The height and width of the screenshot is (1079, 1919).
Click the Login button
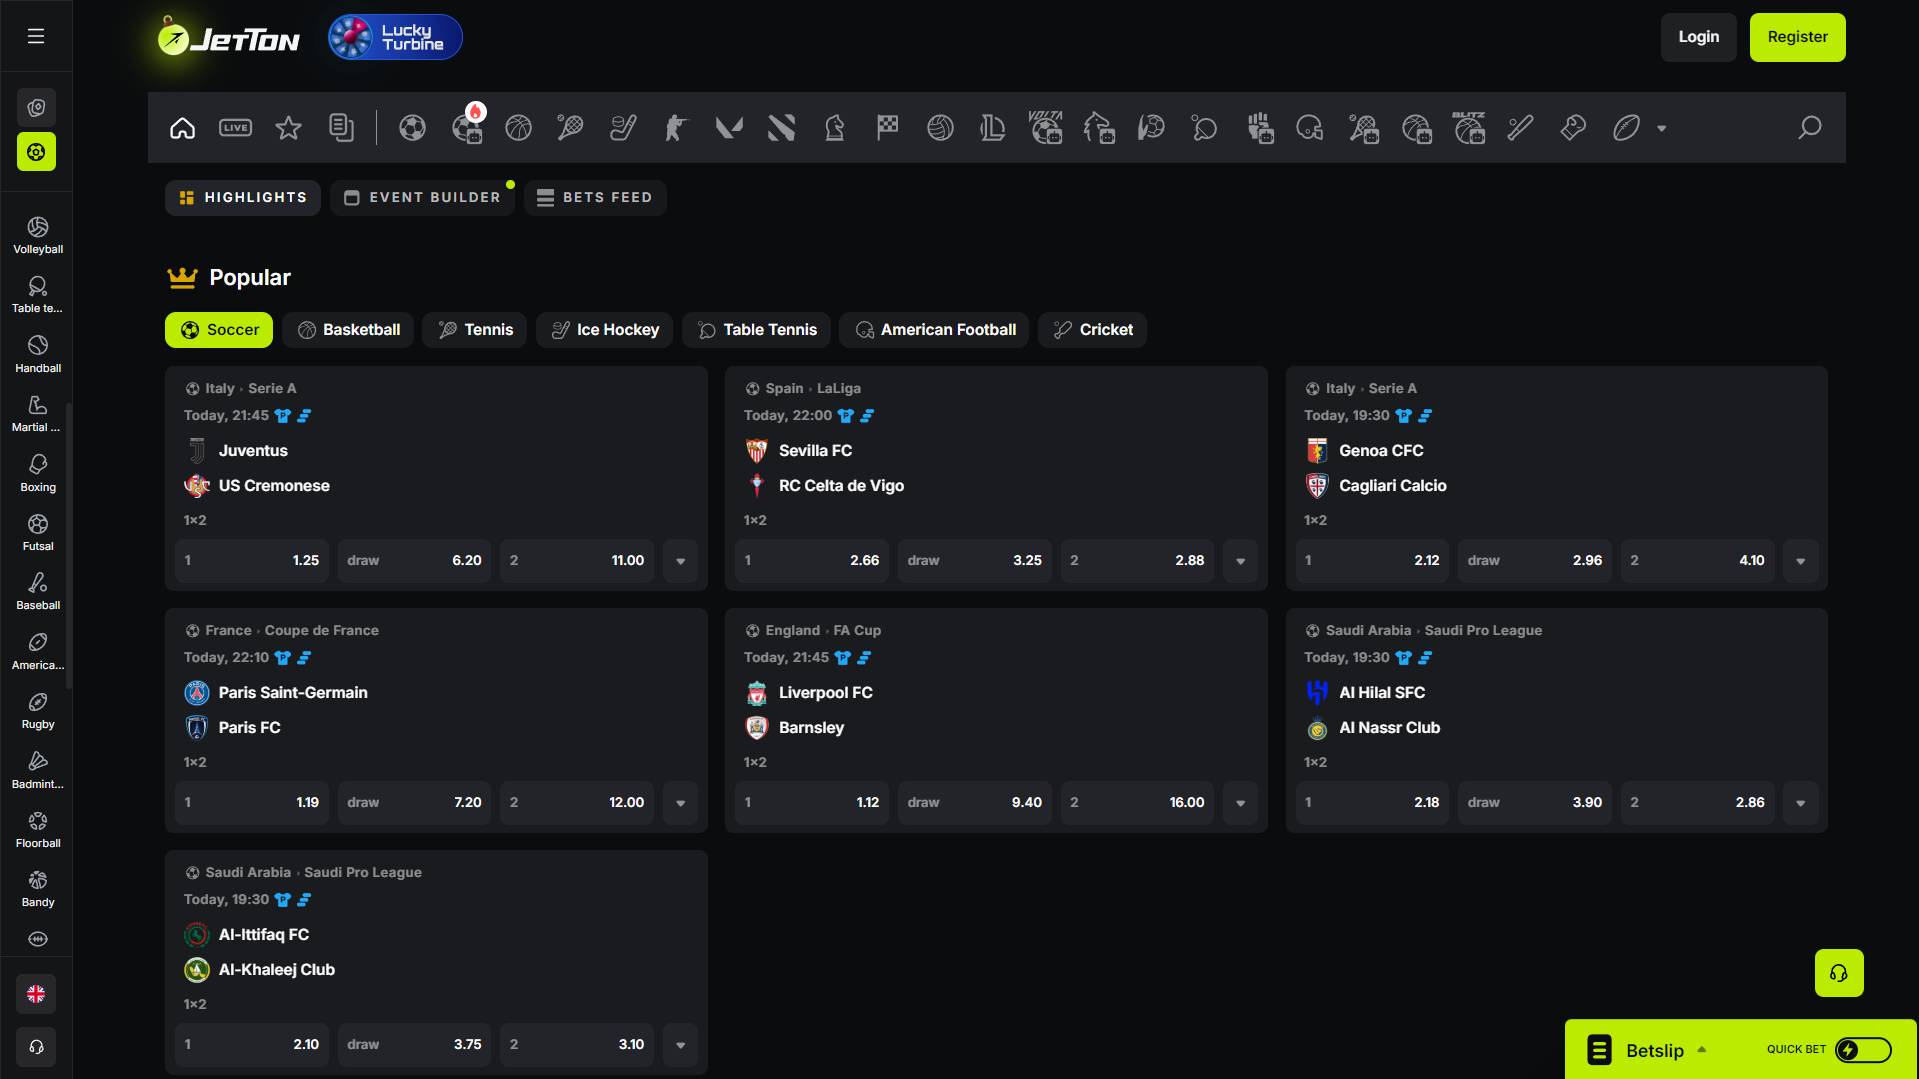coord(1698,38)
